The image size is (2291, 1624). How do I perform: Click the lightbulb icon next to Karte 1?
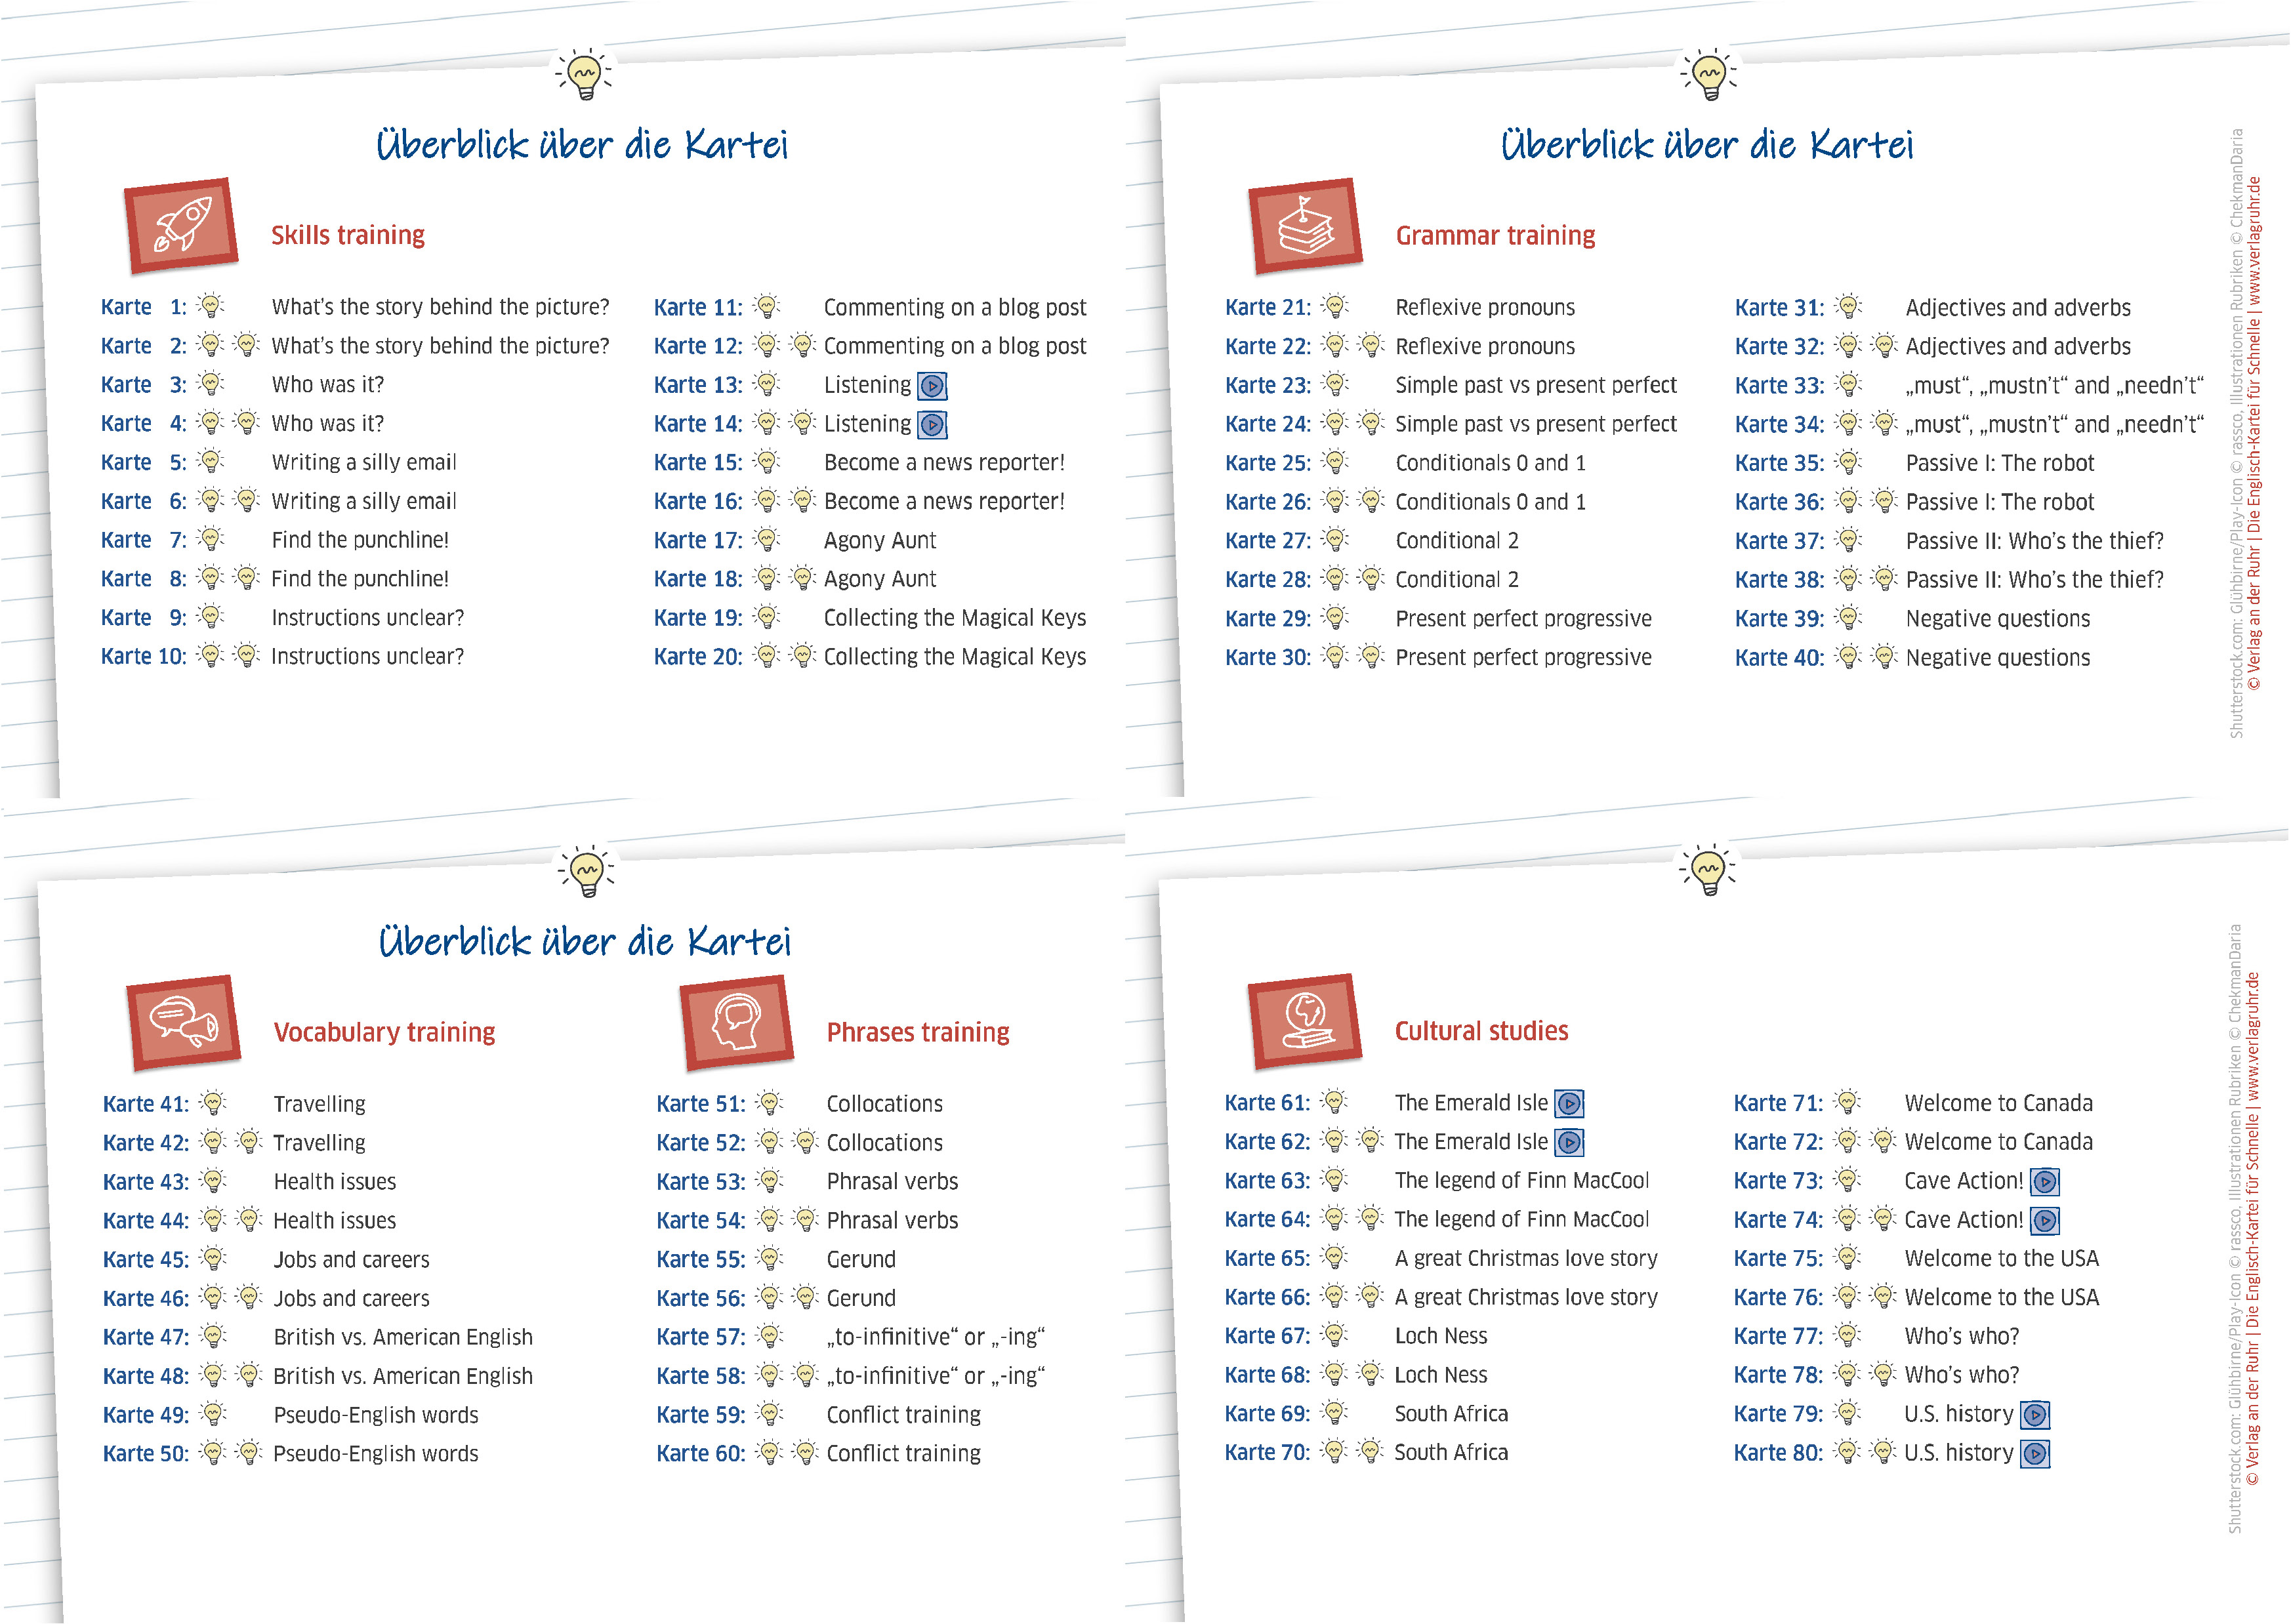(x=210, y=306)
